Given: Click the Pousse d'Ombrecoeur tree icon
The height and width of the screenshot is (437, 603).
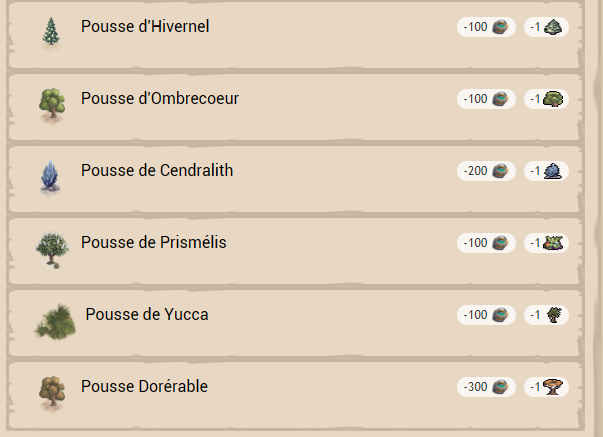Looking at the screenshot, I should coord(51,103).
